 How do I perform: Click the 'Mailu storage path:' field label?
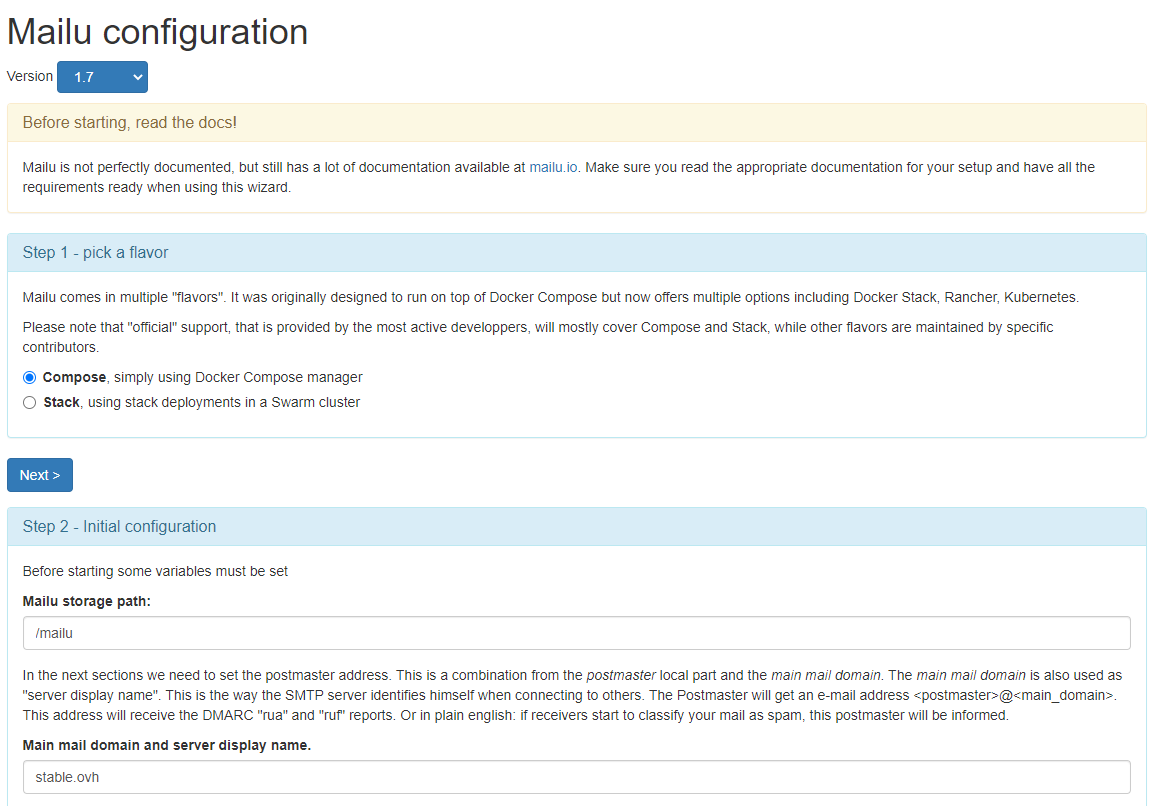86,601
